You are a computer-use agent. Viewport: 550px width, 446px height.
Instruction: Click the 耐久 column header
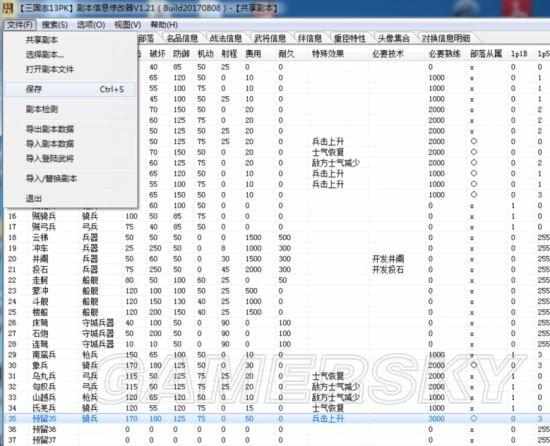[287, 54]
